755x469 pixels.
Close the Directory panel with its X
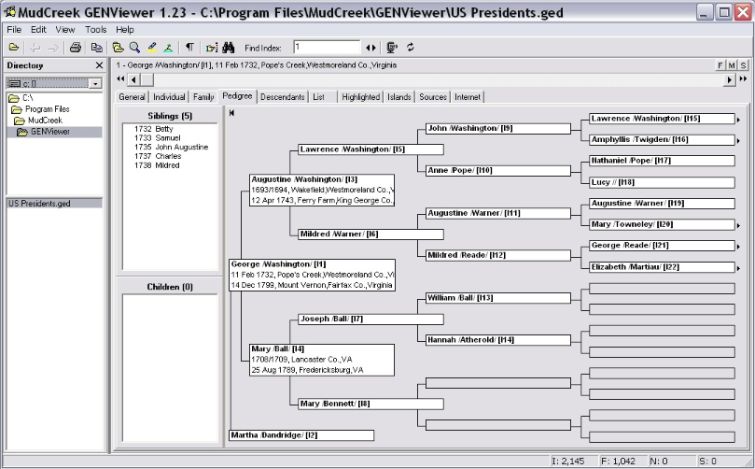coord(99,65)
